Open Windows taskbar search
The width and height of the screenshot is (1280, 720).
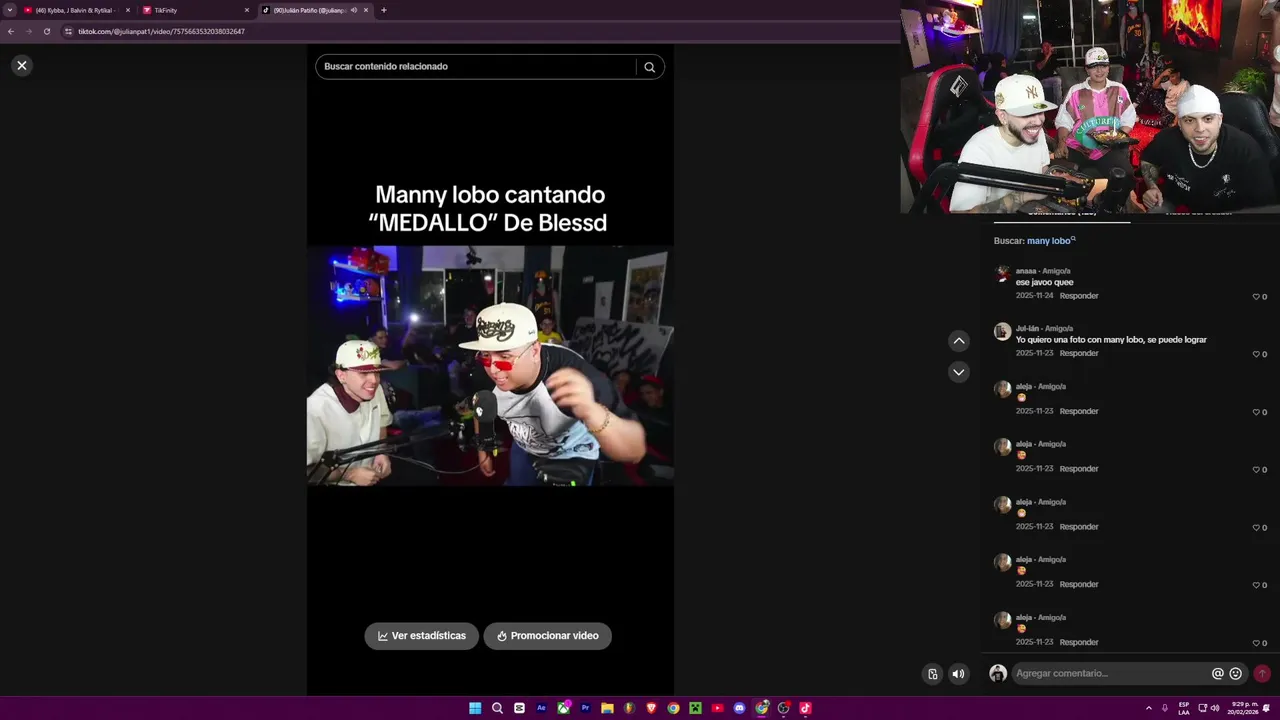pos(497,708)
